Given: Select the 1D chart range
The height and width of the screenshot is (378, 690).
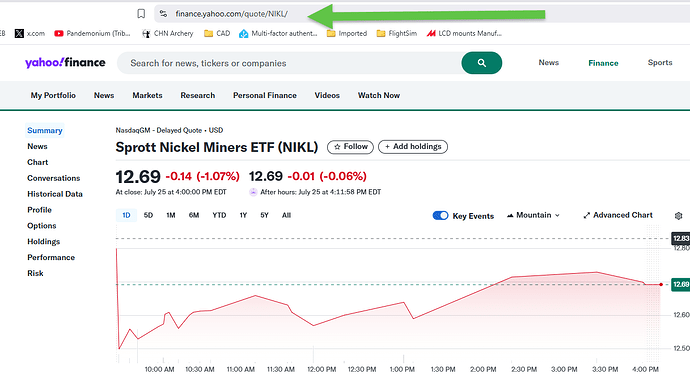Looking at the screenshot, I should (x=126, y=215).
